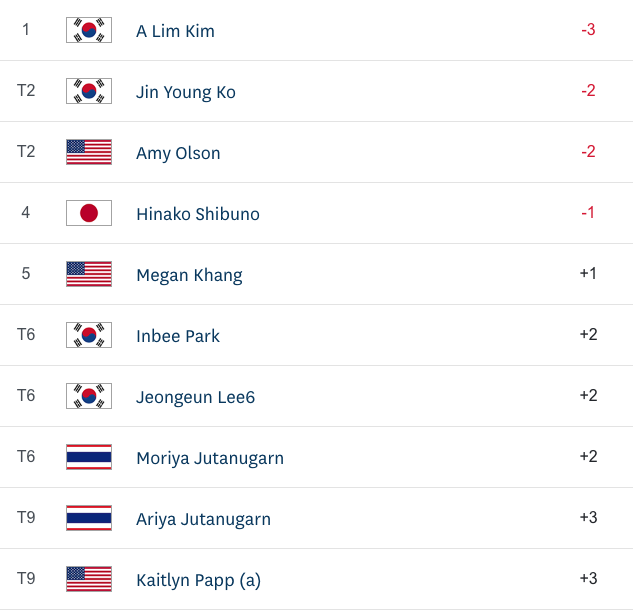
Task: Open Inbee Park player page
Action: click(178, 336)
